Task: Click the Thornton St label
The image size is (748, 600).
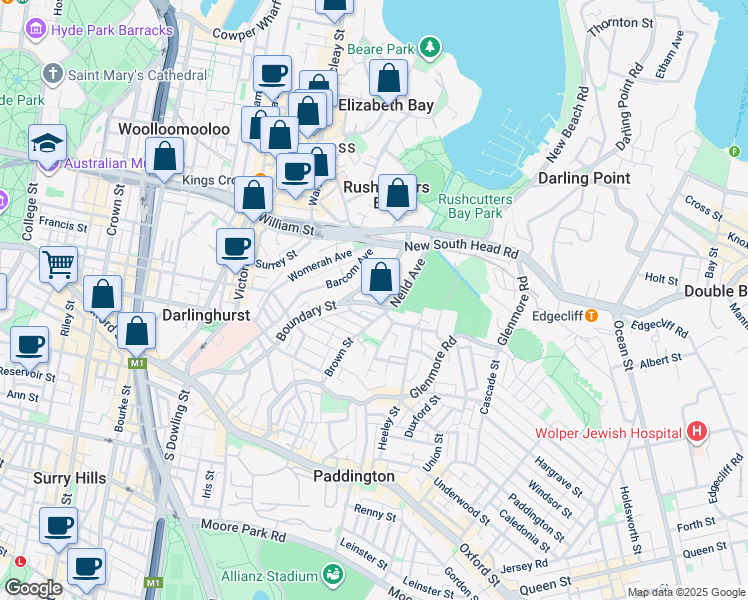Action: click(621, 26)
